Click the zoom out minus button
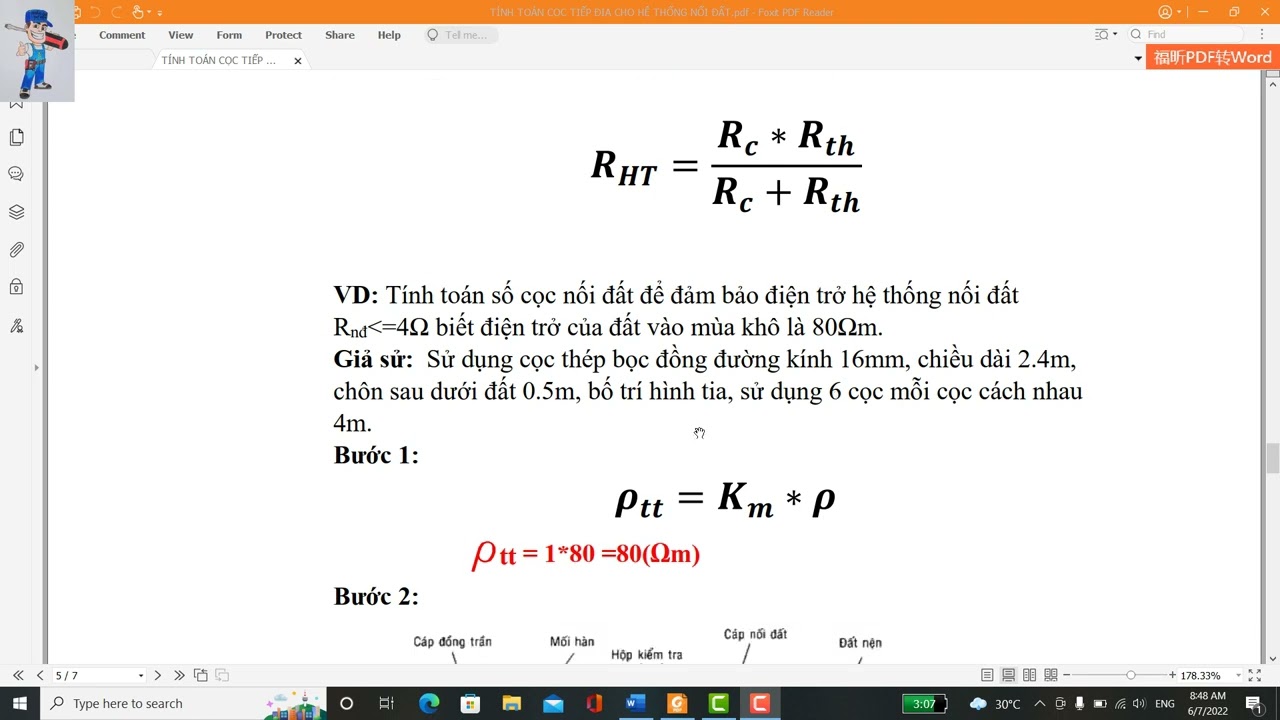Viewport: 1280px width, 720px height. pos(1066,675)
